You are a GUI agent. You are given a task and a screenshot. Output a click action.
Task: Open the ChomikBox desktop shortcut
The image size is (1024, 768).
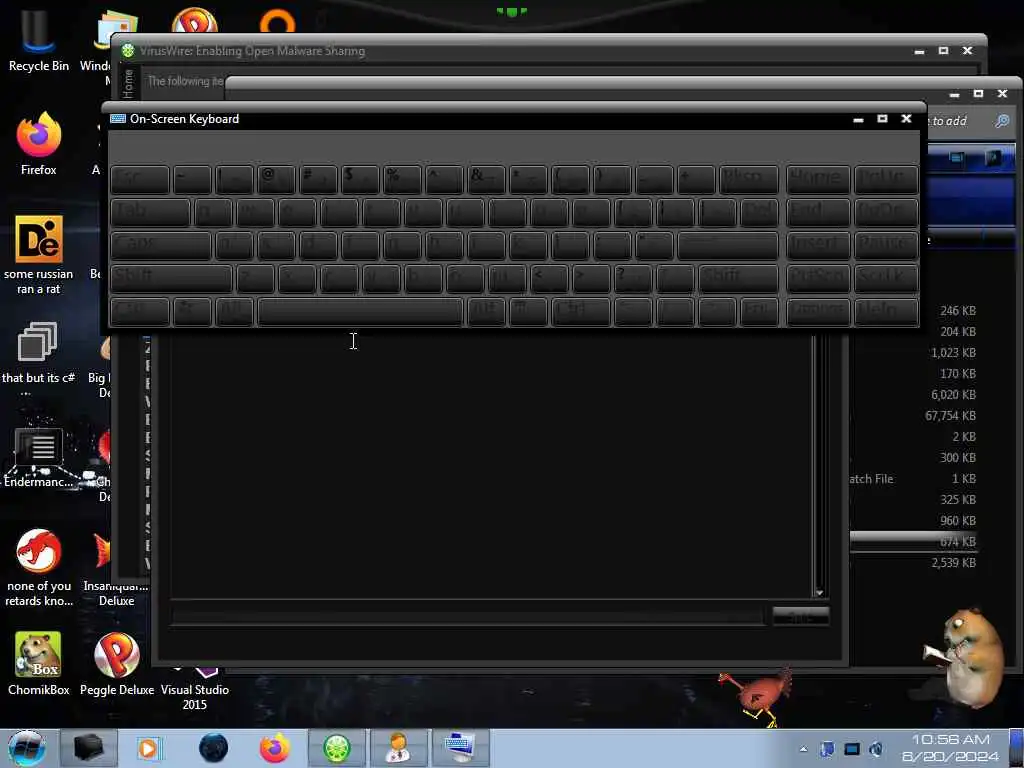(39, 664)
